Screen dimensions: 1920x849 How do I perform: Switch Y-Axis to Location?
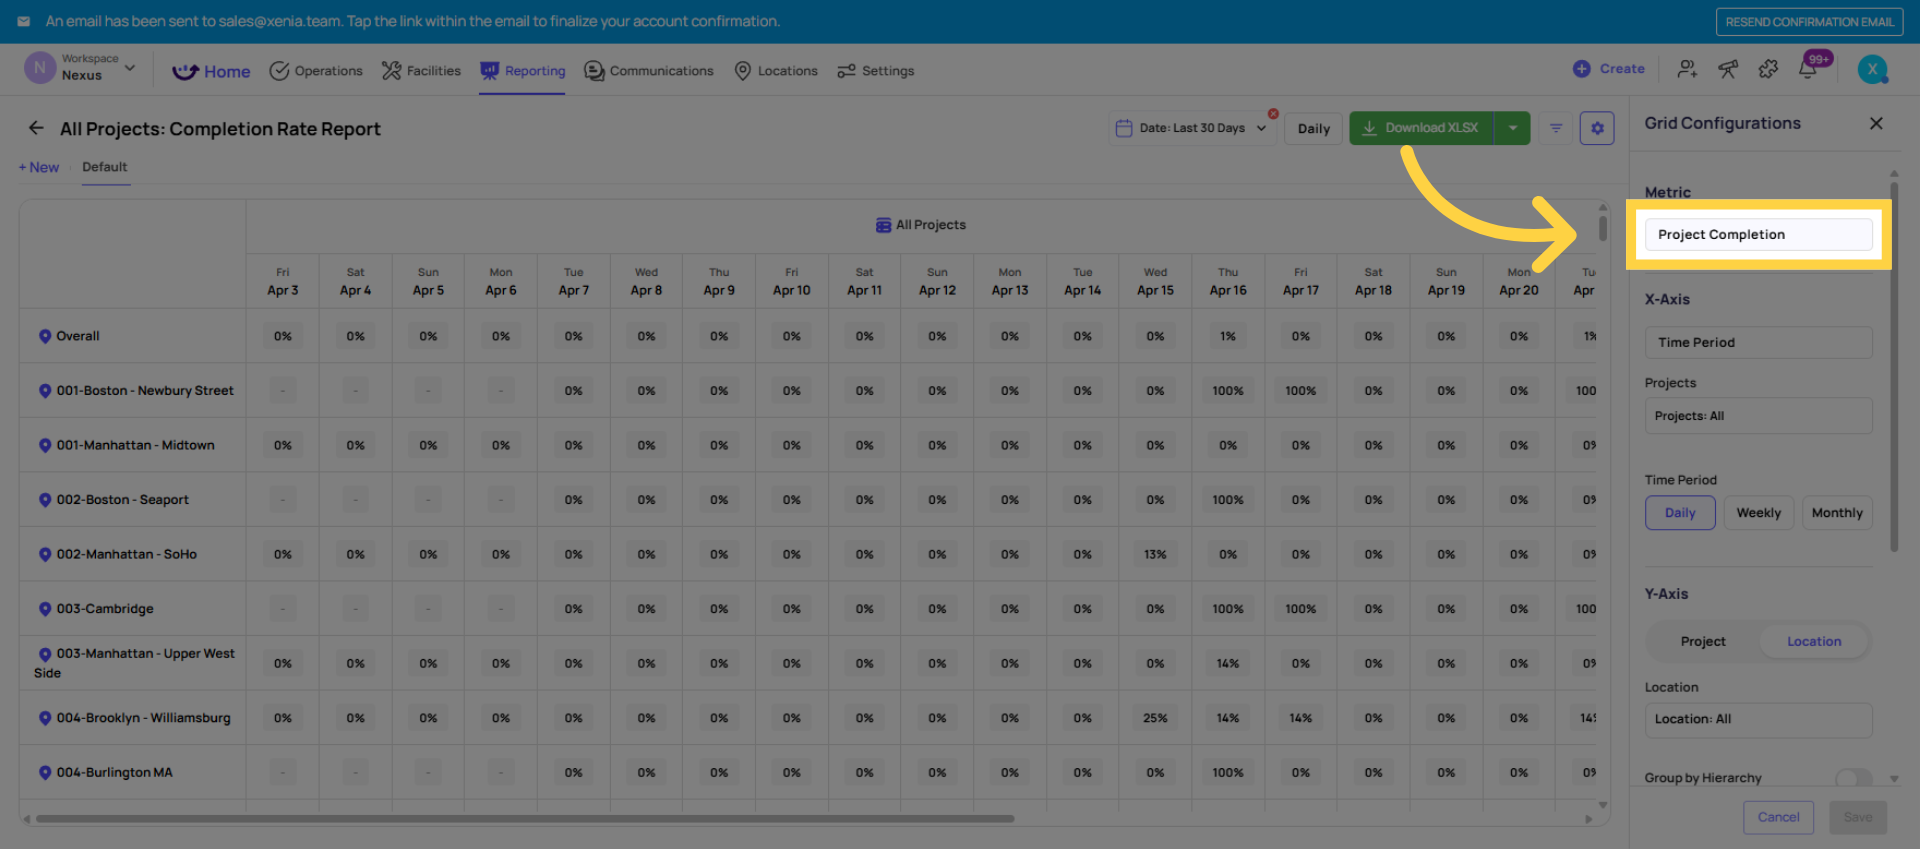[x=1814, y=642]
